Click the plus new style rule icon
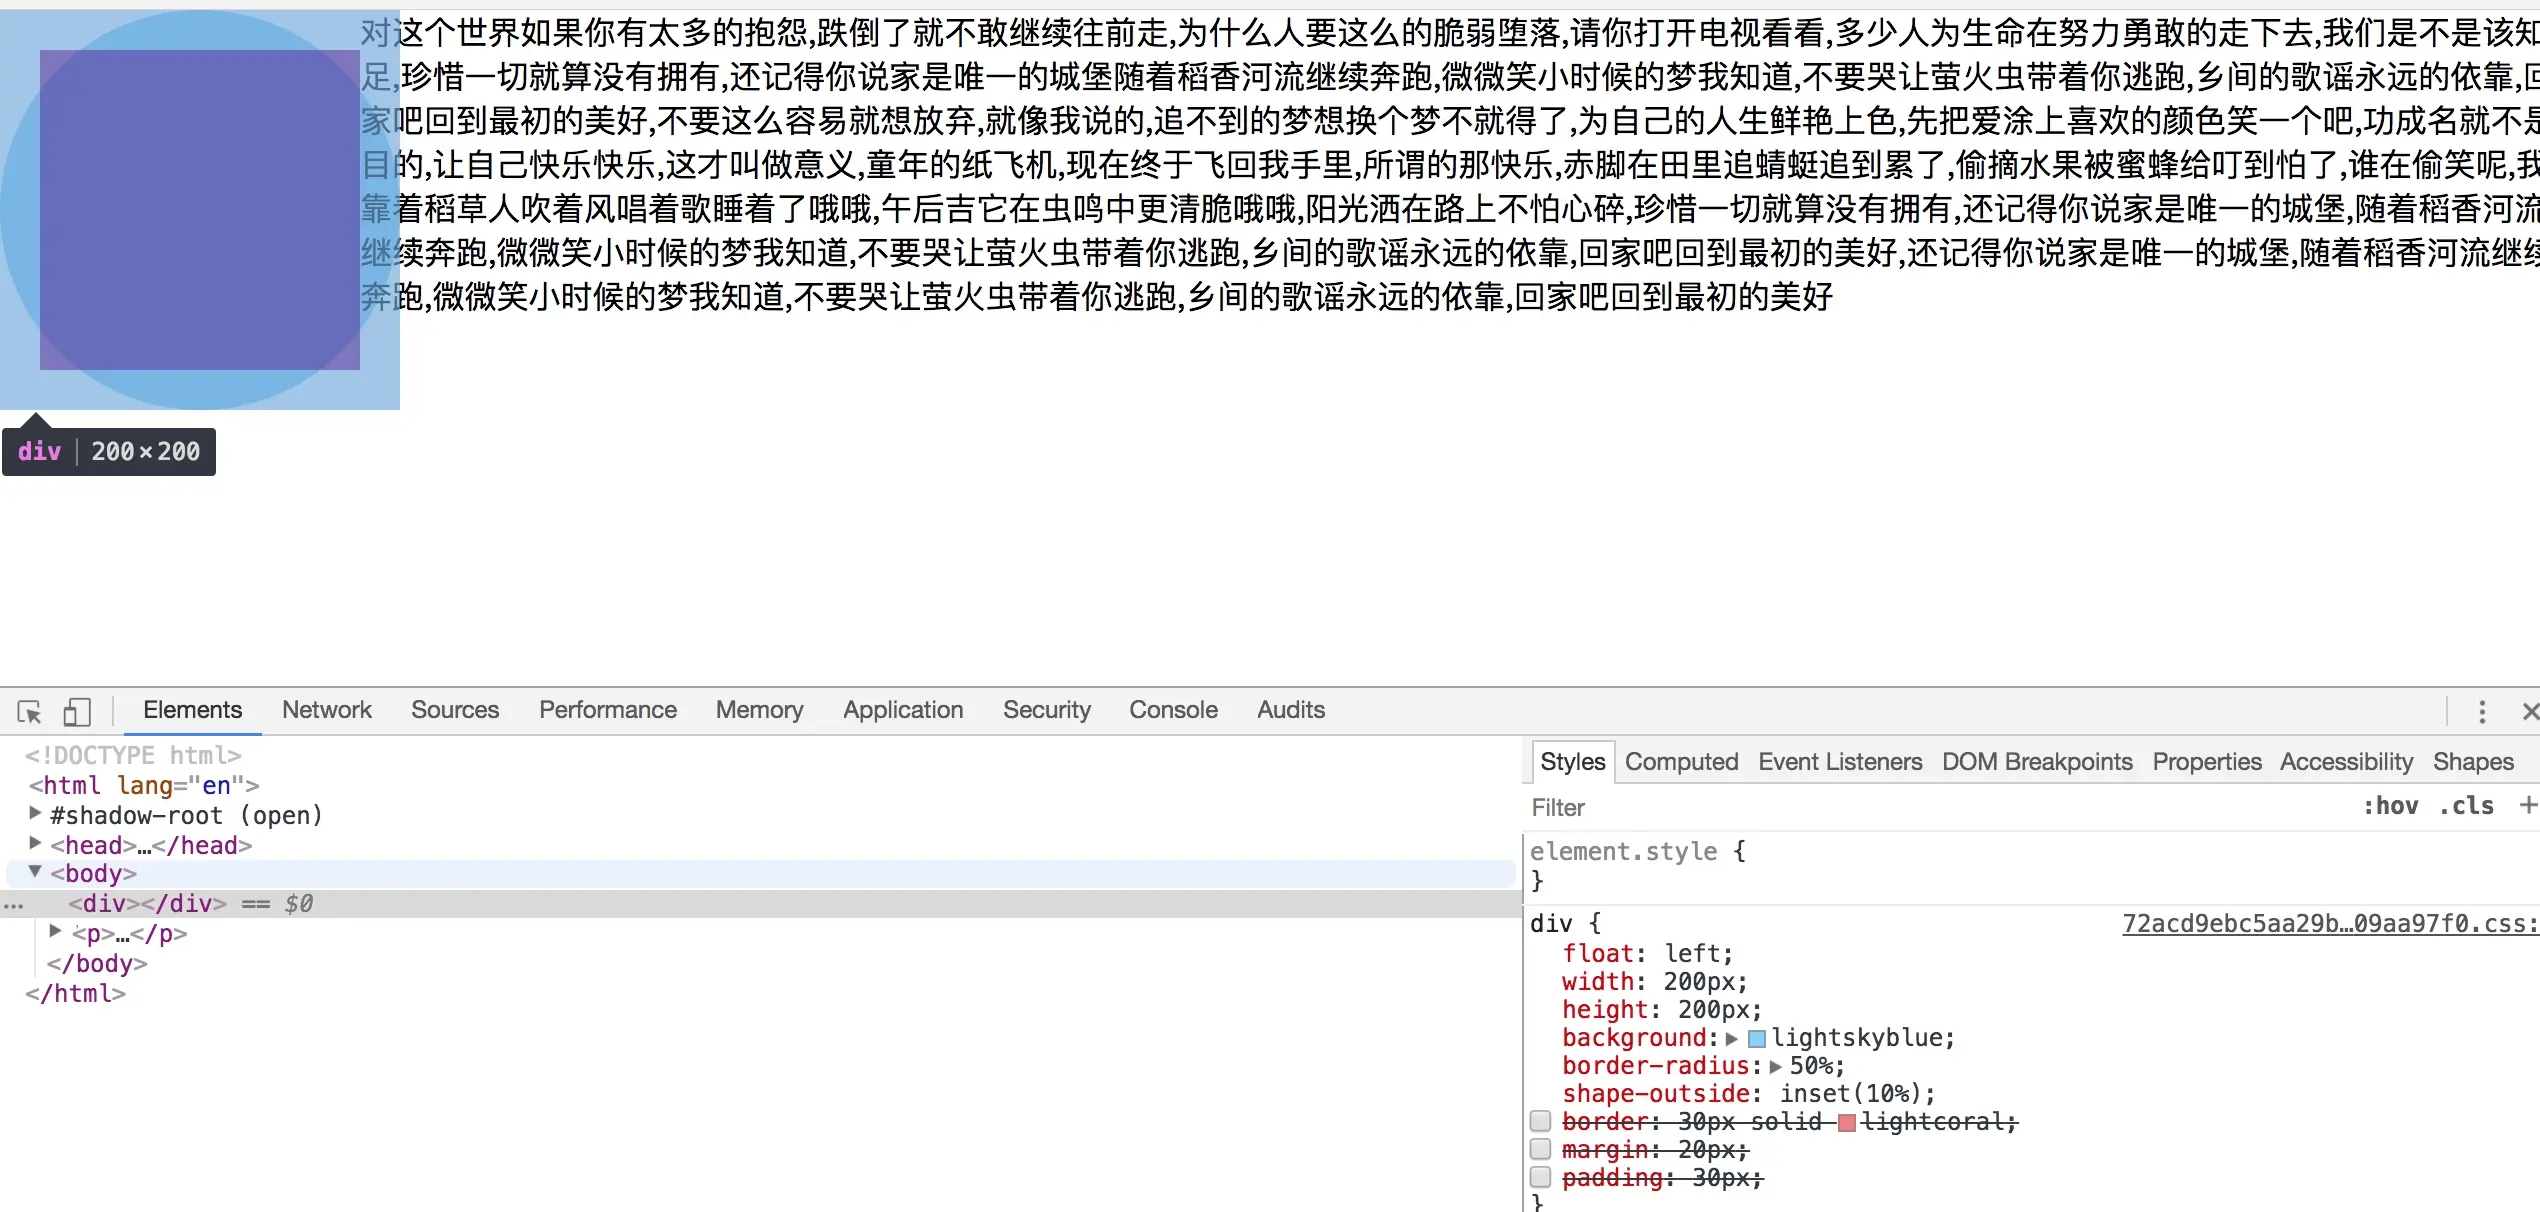The width and height of the screenshot is (2540, 1212). pos(2527,805)
